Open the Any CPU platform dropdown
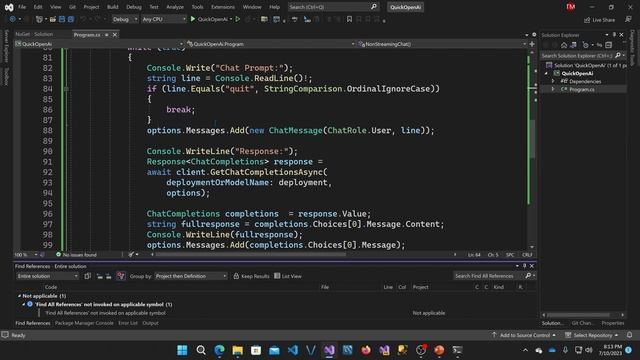Screen dimensions: 640x360 [x=164, y=19]
